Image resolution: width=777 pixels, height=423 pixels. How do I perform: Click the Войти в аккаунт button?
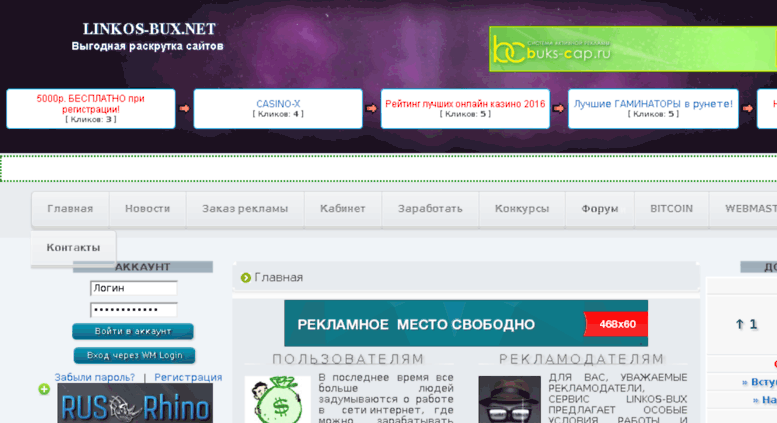click(x=133, y=331)
